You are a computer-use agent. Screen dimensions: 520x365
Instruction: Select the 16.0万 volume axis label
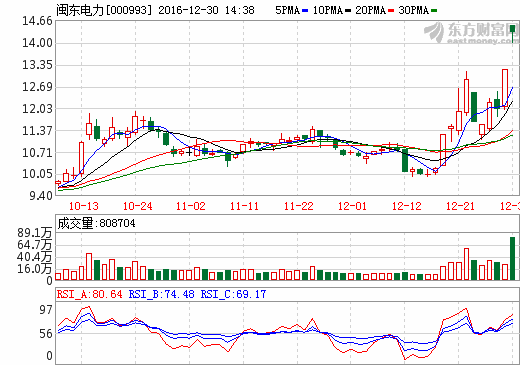pos(35,269)
